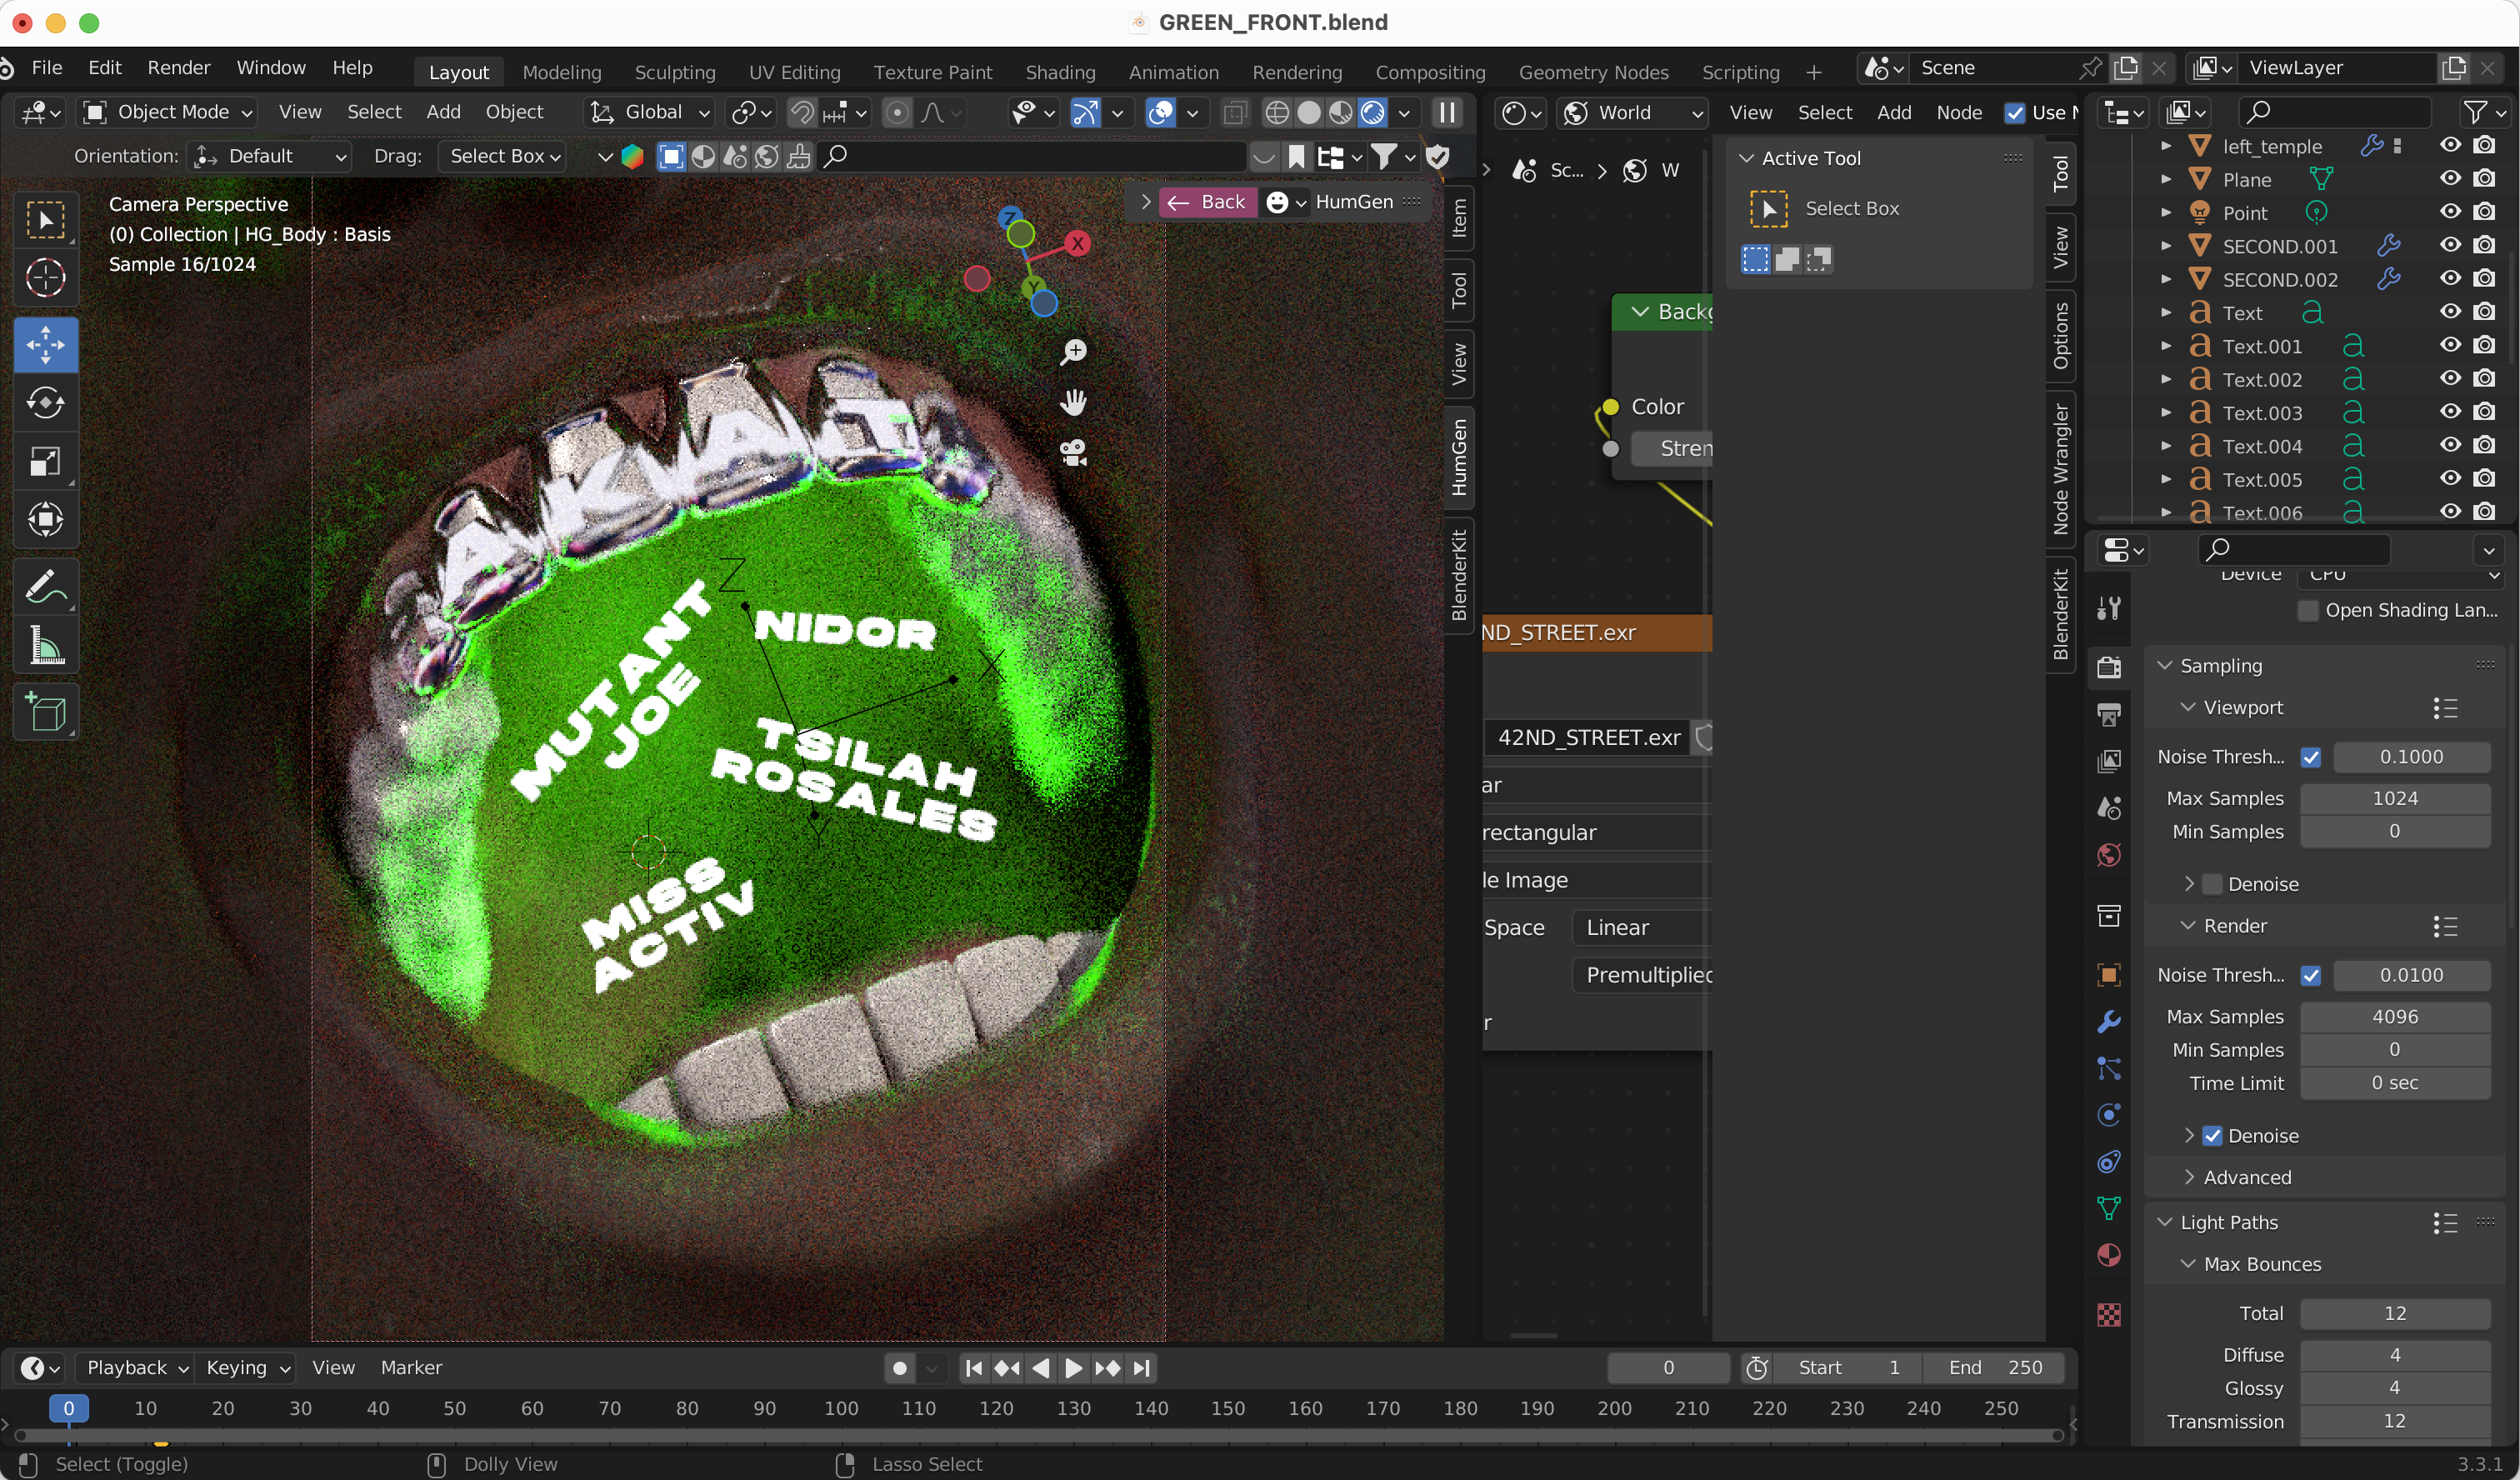This screenshot has width=2520, height=1480.
Task: Open the Material properties tab icon
Action: coord(2109,1256)
